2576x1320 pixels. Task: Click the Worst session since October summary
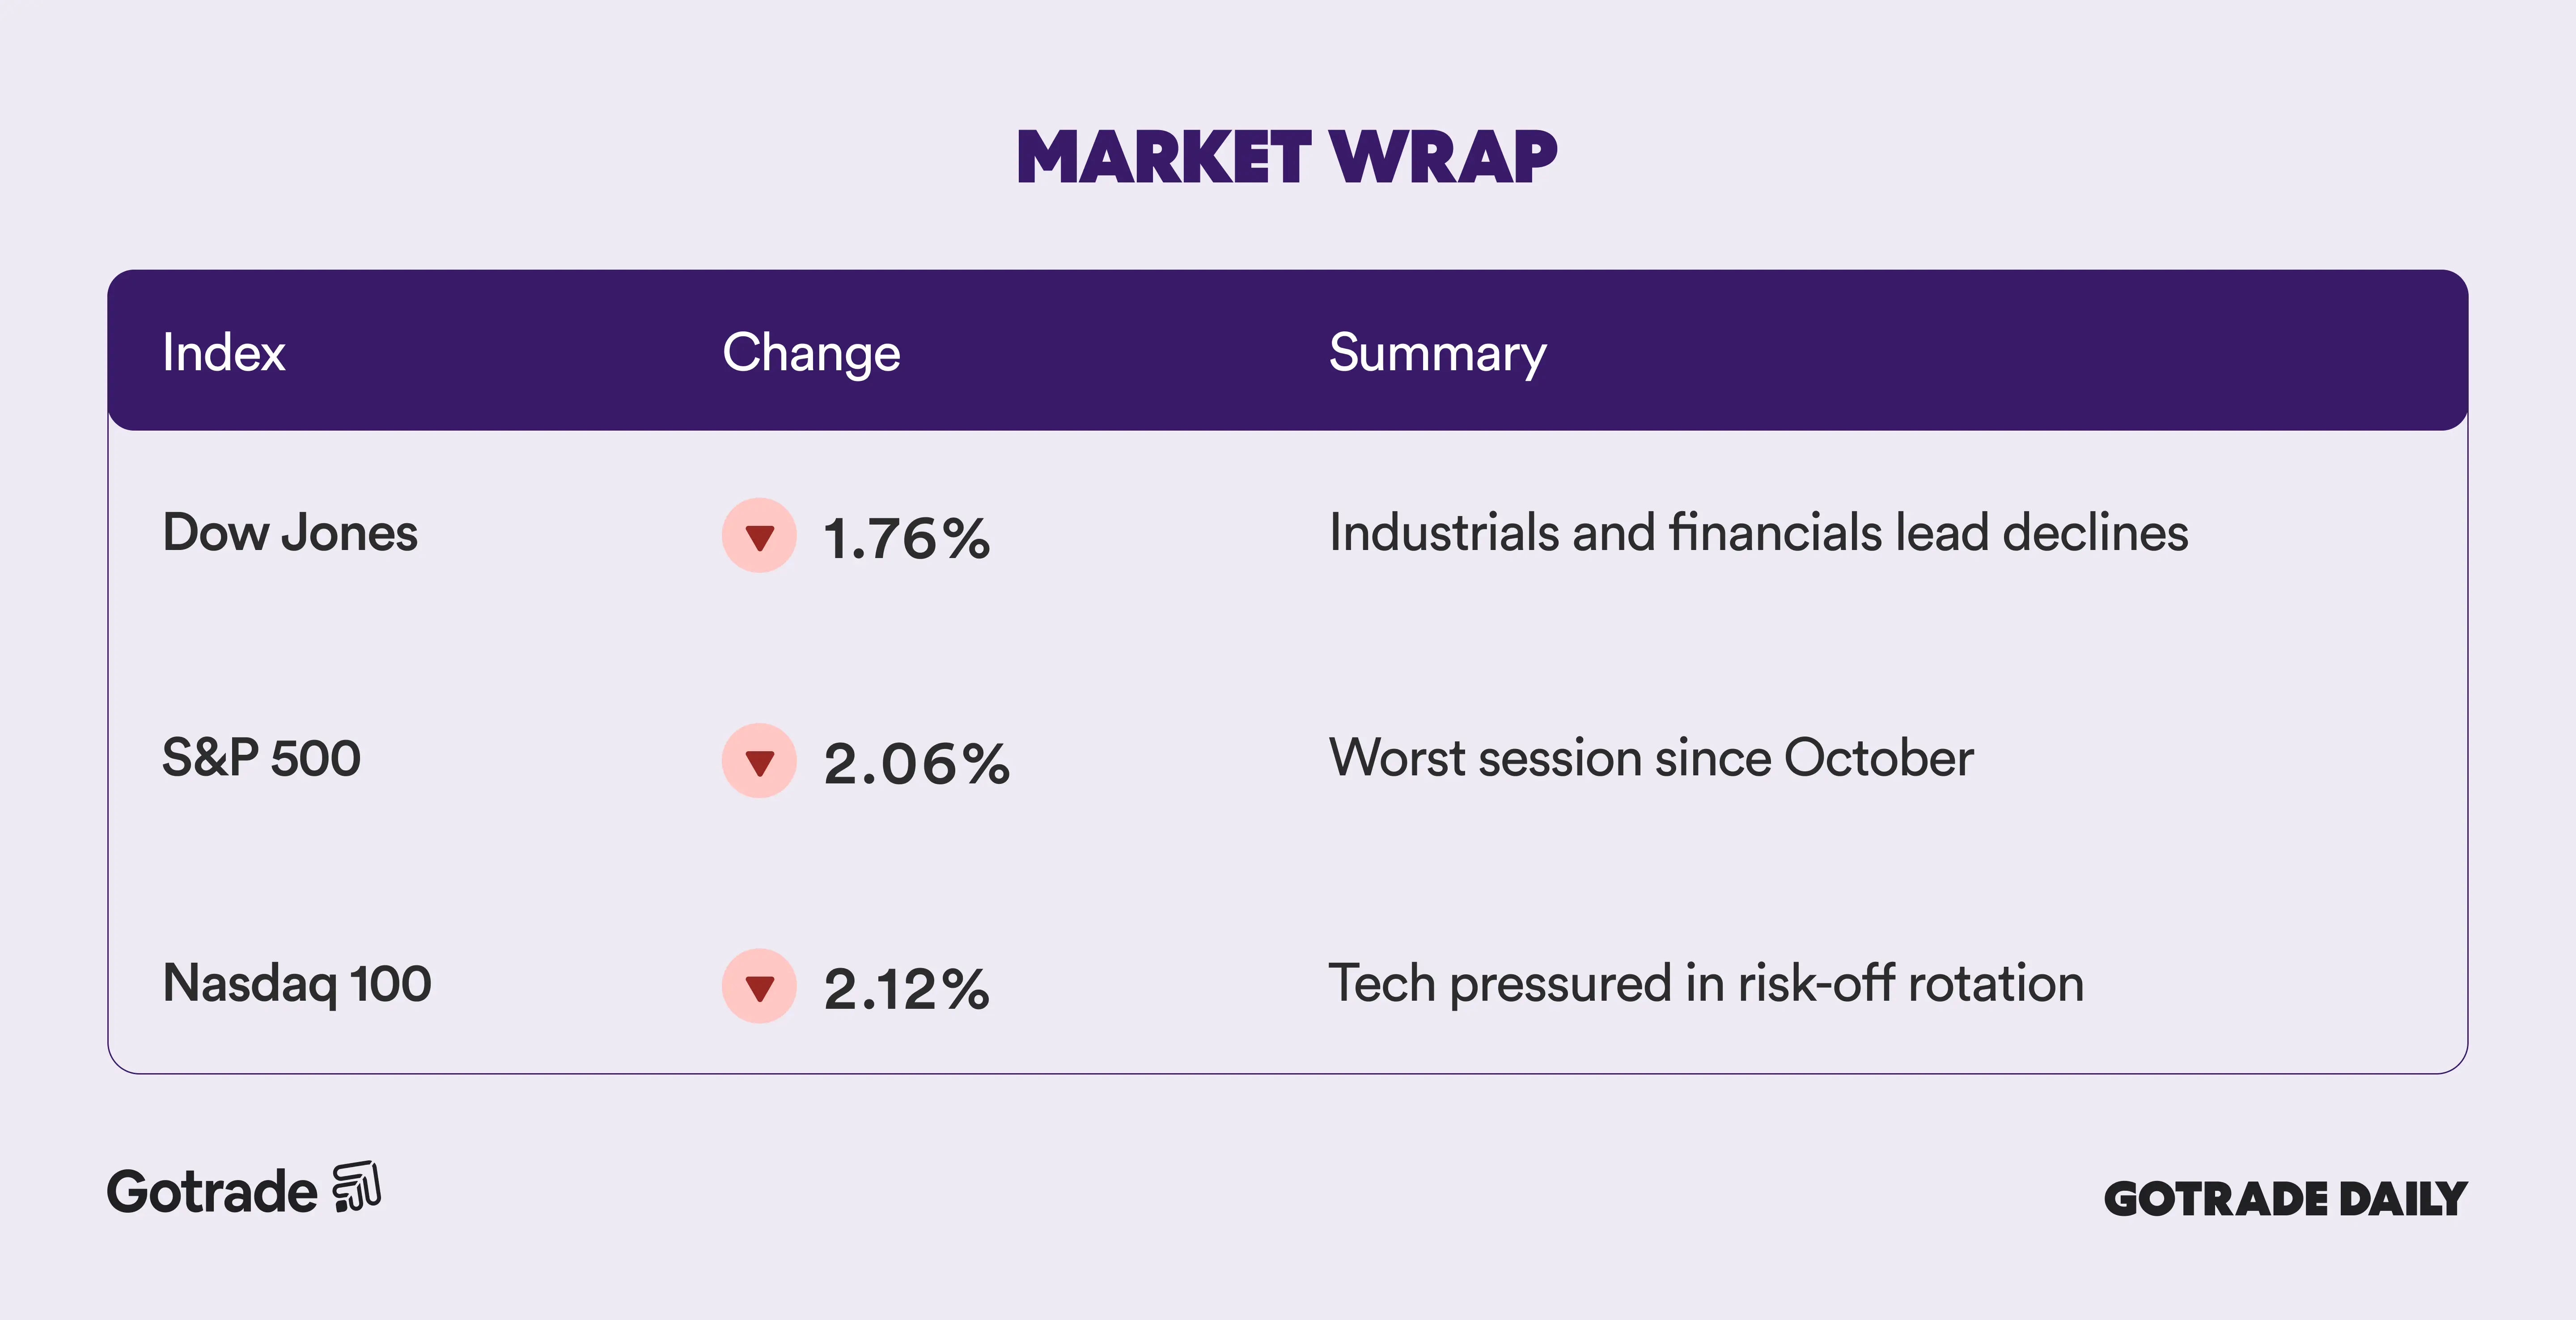(1651, 757)
